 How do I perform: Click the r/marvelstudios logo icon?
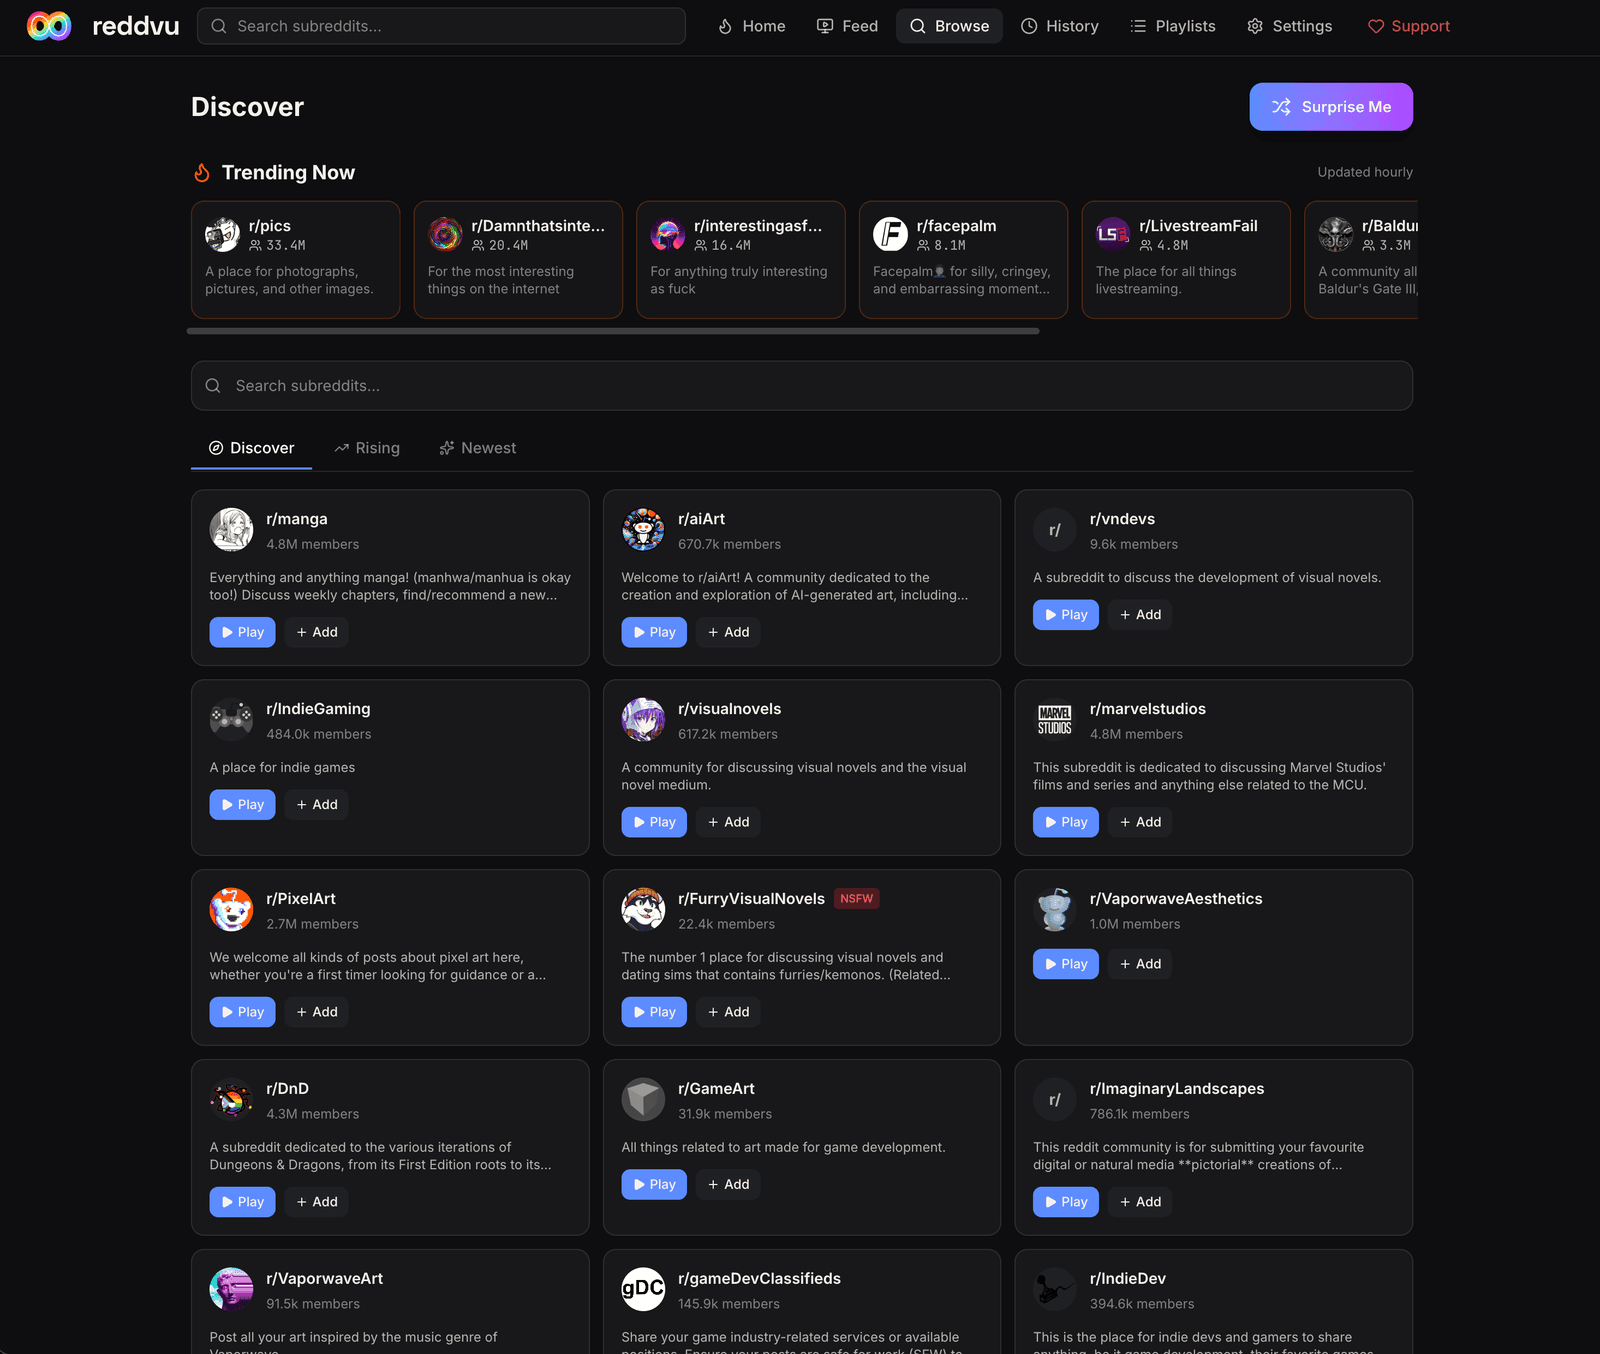coord(1055,720)
